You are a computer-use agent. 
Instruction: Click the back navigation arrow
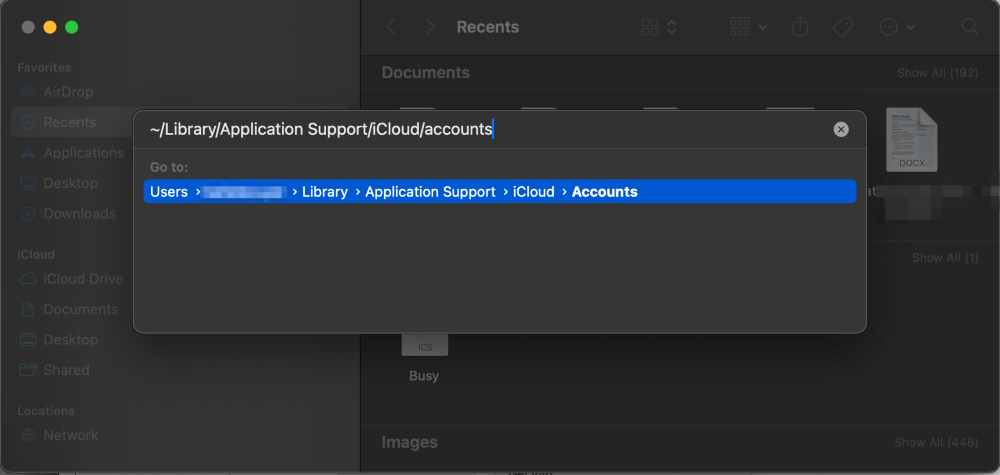point(391,27)
